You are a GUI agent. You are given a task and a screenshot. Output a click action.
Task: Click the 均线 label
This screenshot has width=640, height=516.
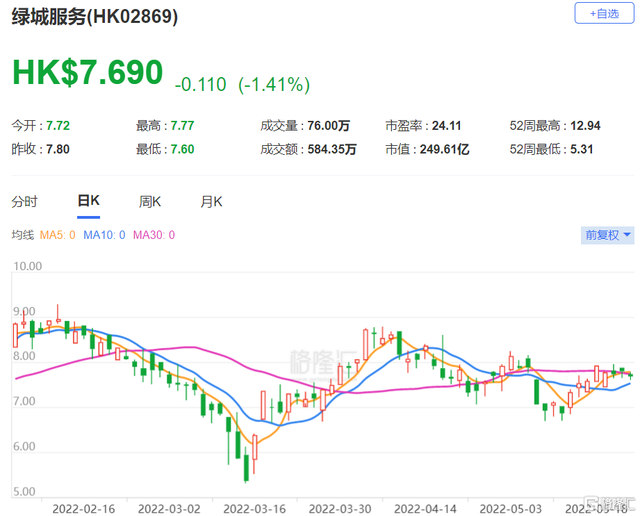click(x=22, y=235)
